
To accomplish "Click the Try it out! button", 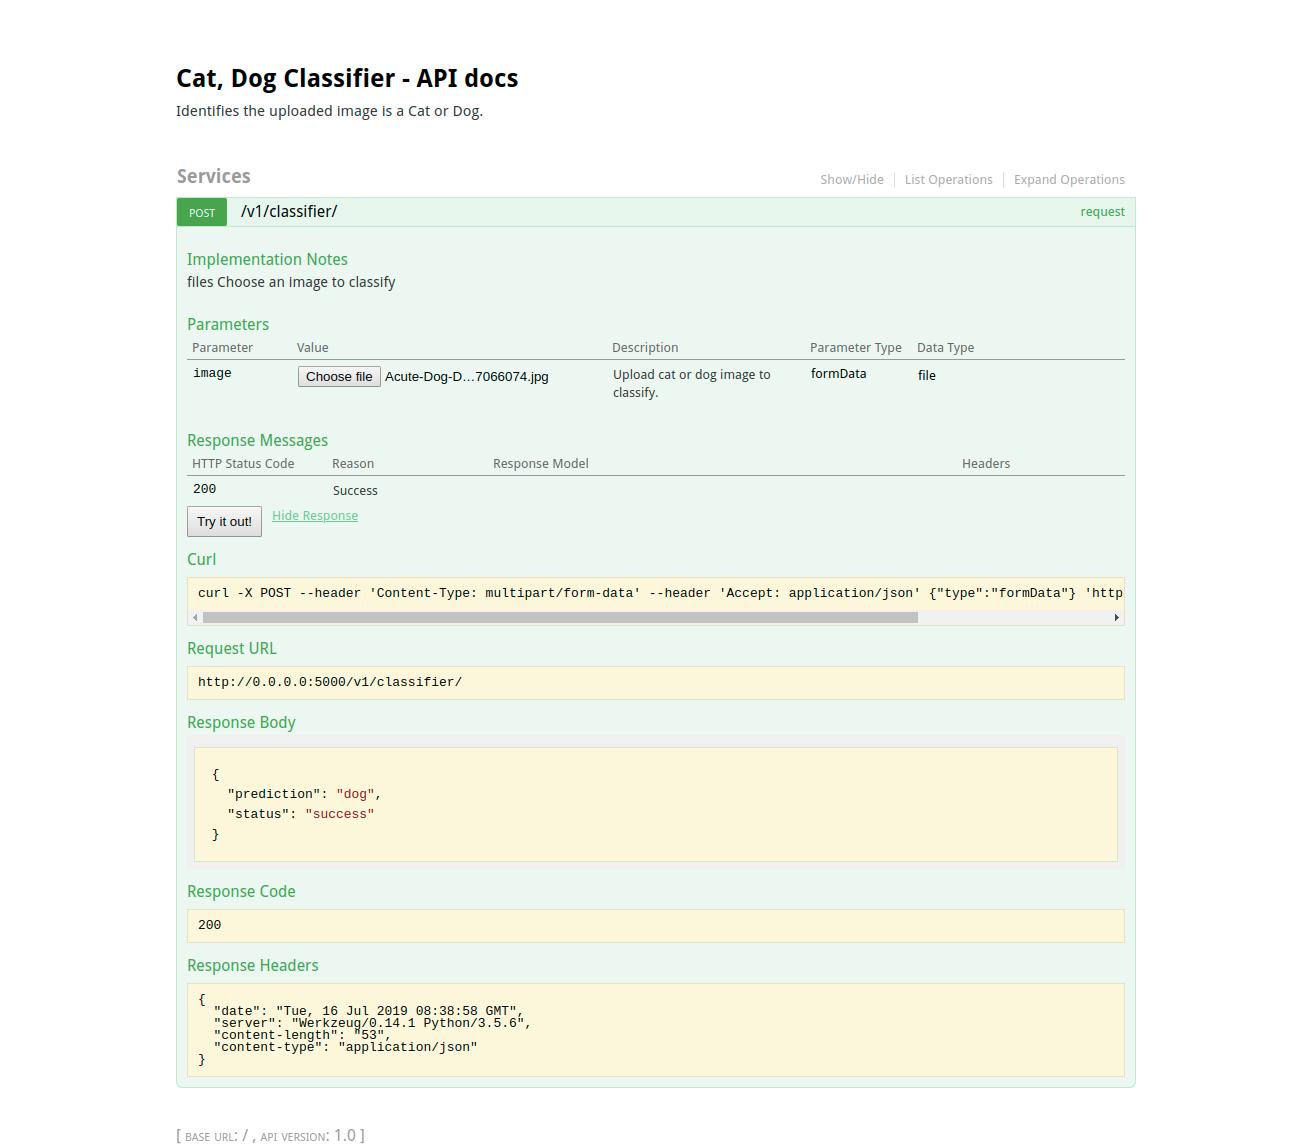I will [x=224, y=522].
